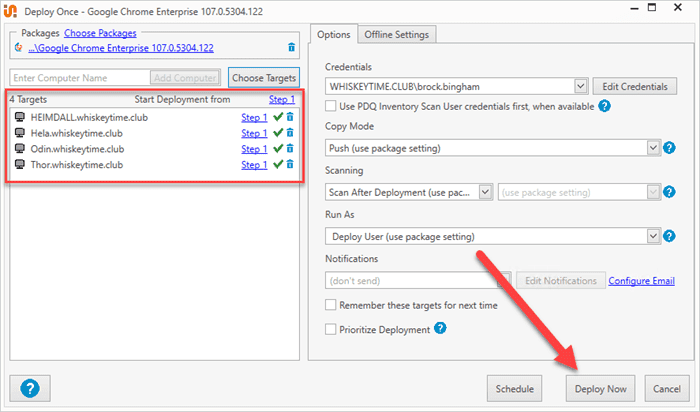Viewport: 700px width, 412px height.
Task: Select the Odin.whiskeytime.club target row
Action: [154, 149]
